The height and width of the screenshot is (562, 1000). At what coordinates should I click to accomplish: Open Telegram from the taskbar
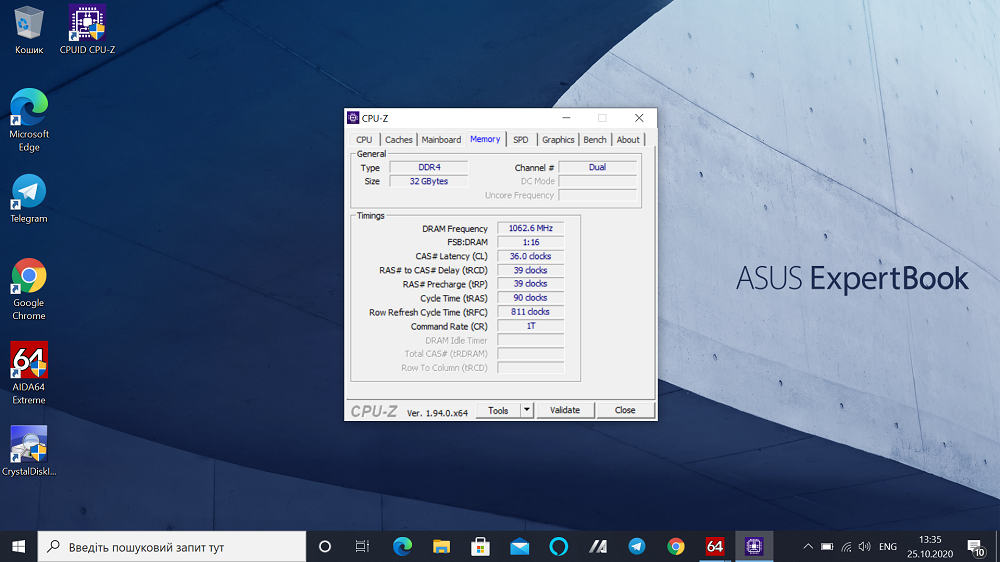coord(636,547)
